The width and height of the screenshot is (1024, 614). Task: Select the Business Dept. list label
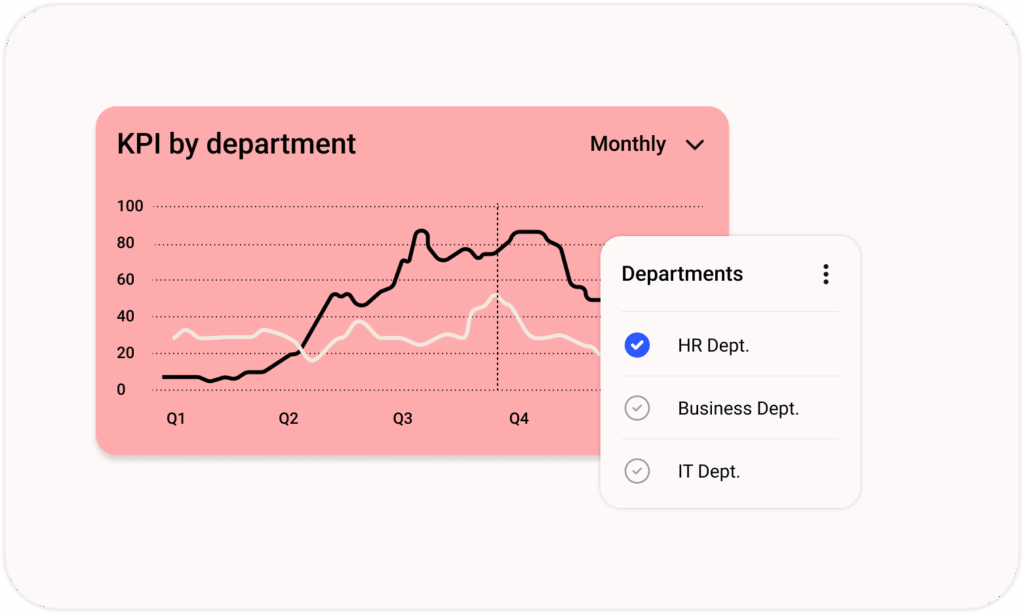738,408
